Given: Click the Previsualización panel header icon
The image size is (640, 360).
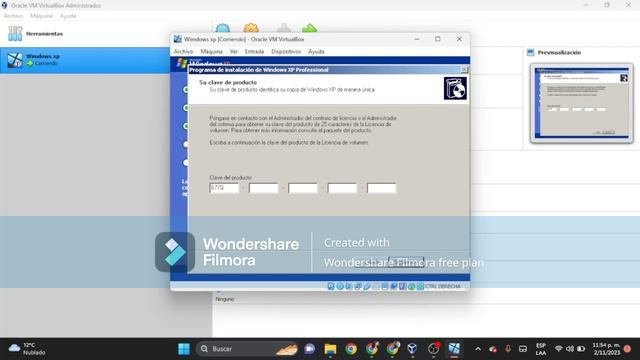Looking at the screenshot, I should (530, 52).
